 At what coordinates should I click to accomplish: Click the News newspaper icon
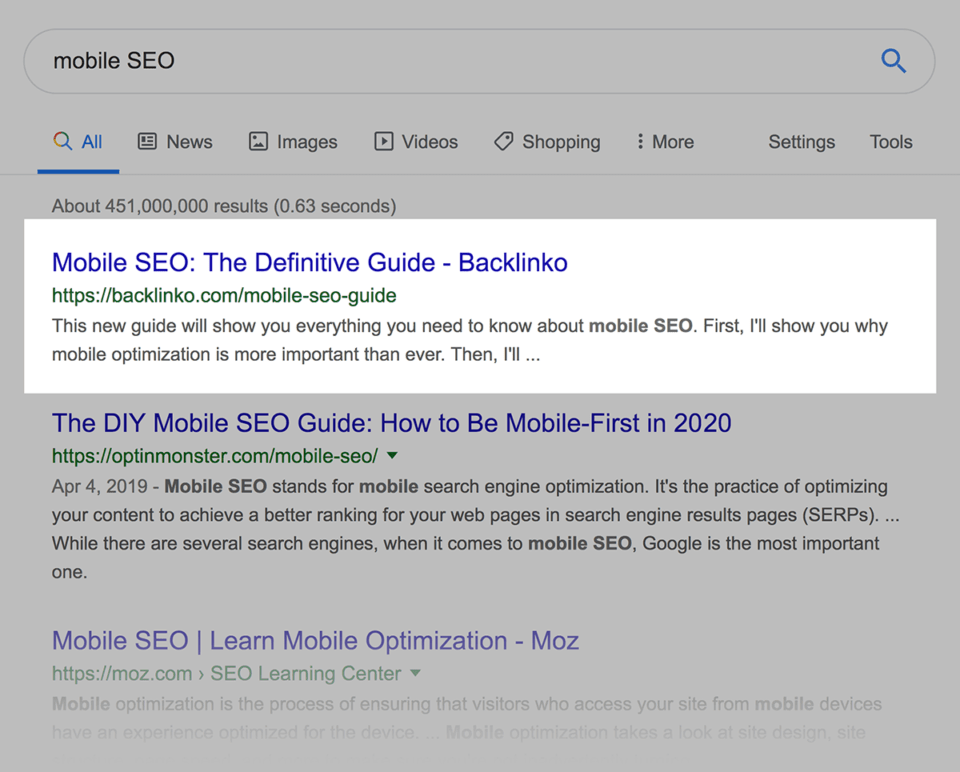coord(148,142)
